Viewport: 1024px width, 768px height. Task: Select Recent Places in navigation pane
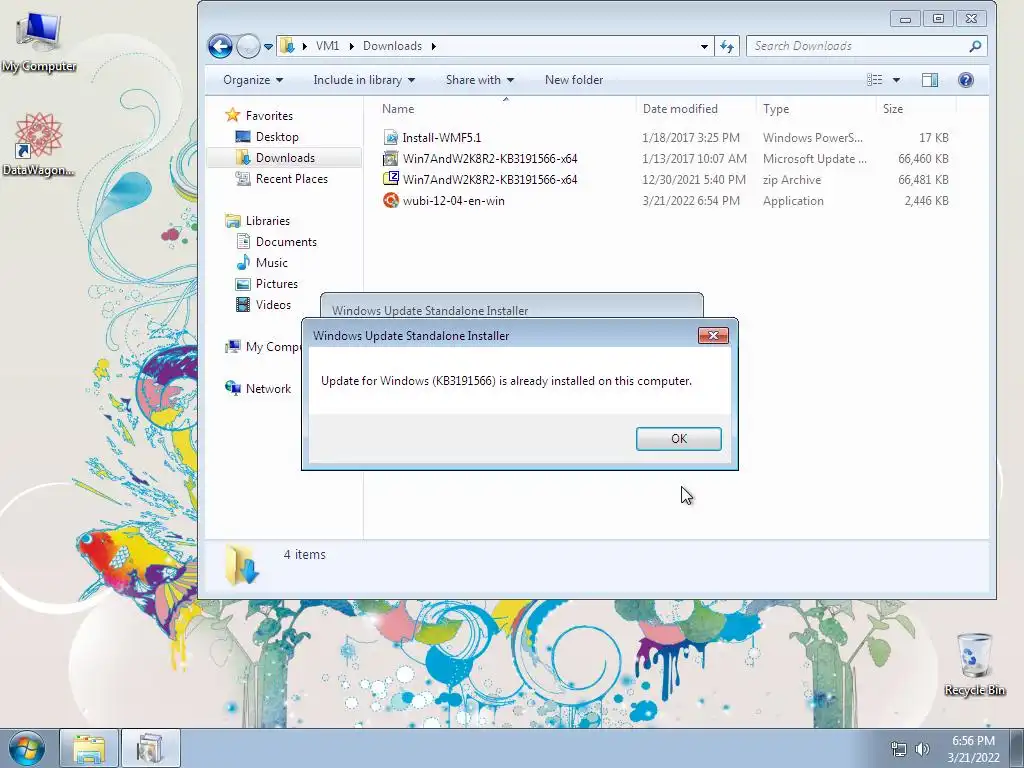coord(291,178)
